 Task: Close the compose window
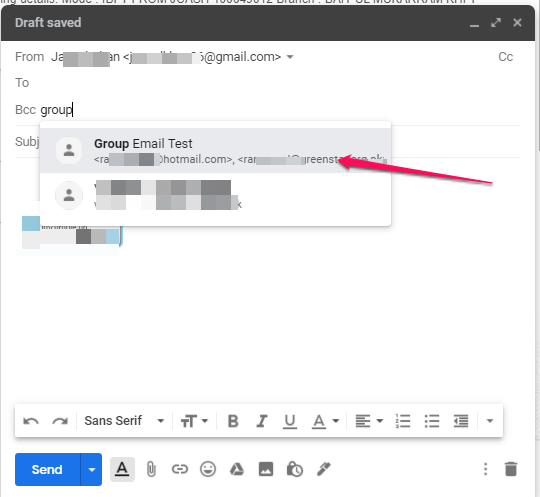(517, 23)
